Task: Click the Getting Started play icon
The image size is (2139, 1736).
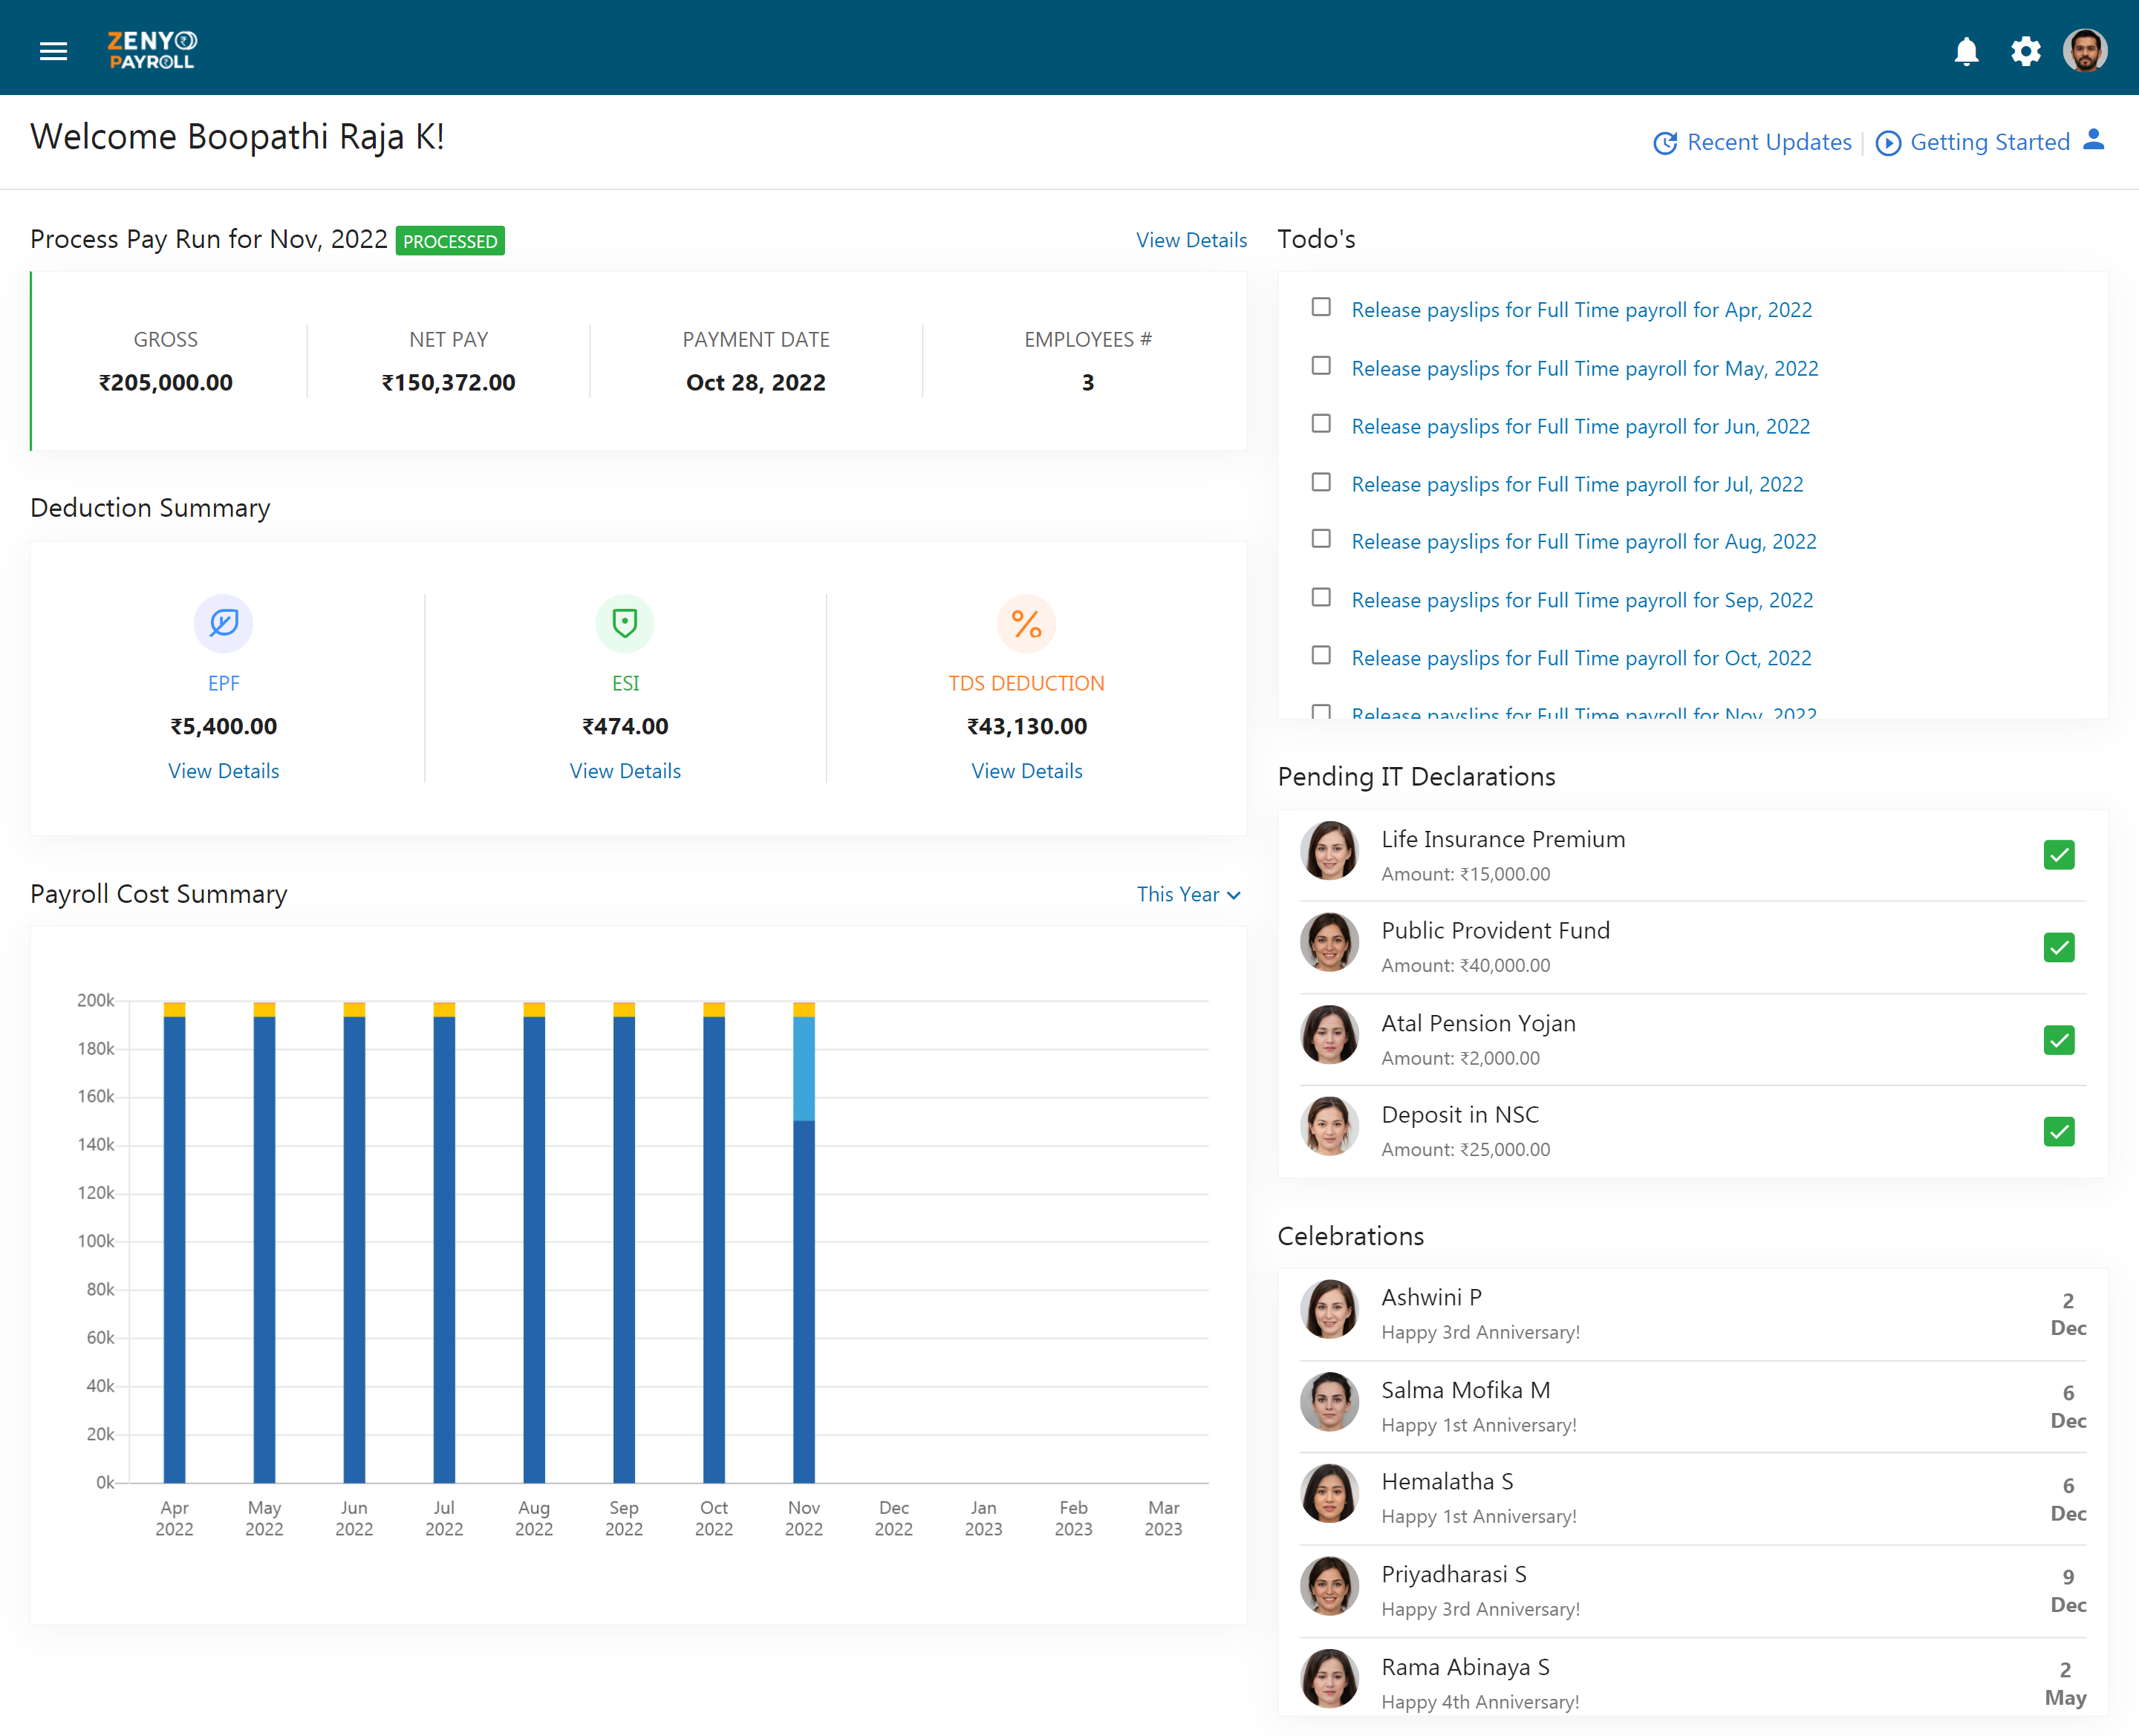Action: 1888,143
